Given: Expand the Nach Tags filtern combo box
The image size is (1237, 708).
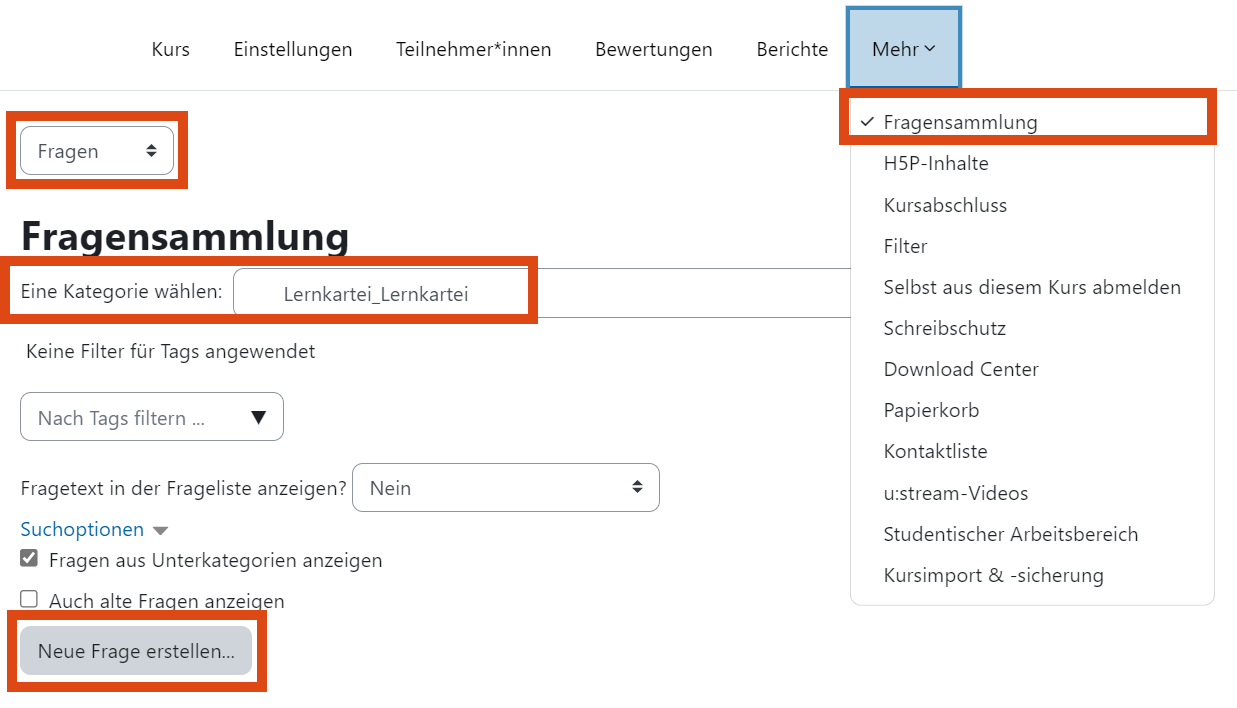Looking at the screenshot, I should click(152, 417).
